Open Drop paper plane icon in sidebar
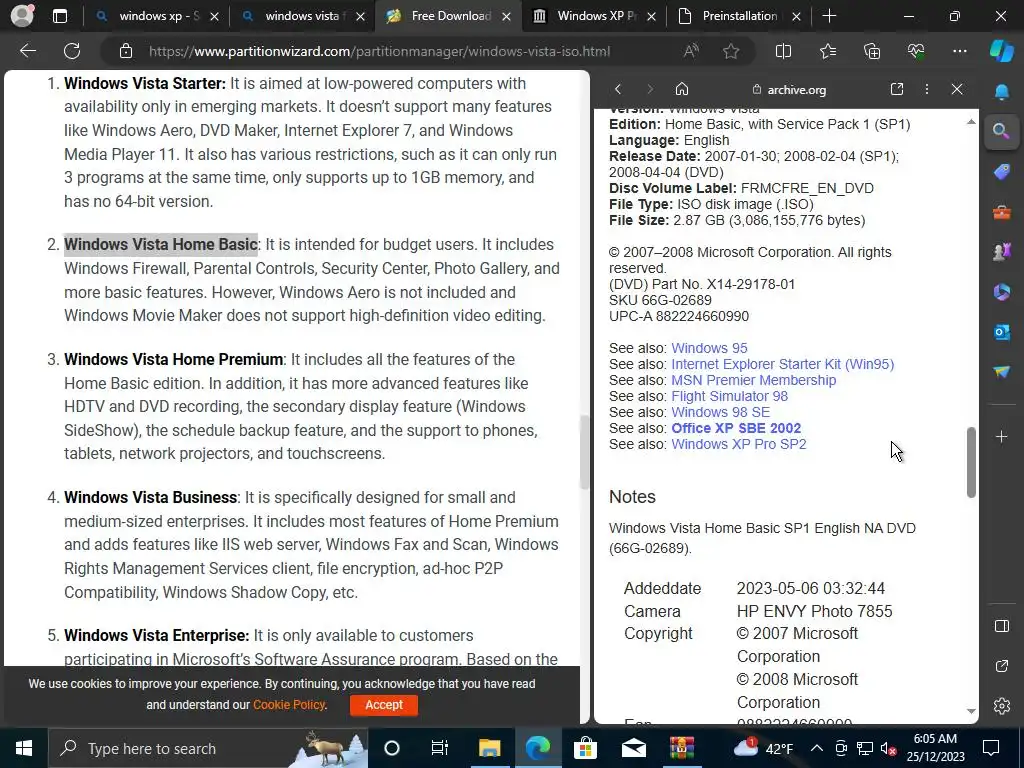1024x768 pixels. (1001, 372)
